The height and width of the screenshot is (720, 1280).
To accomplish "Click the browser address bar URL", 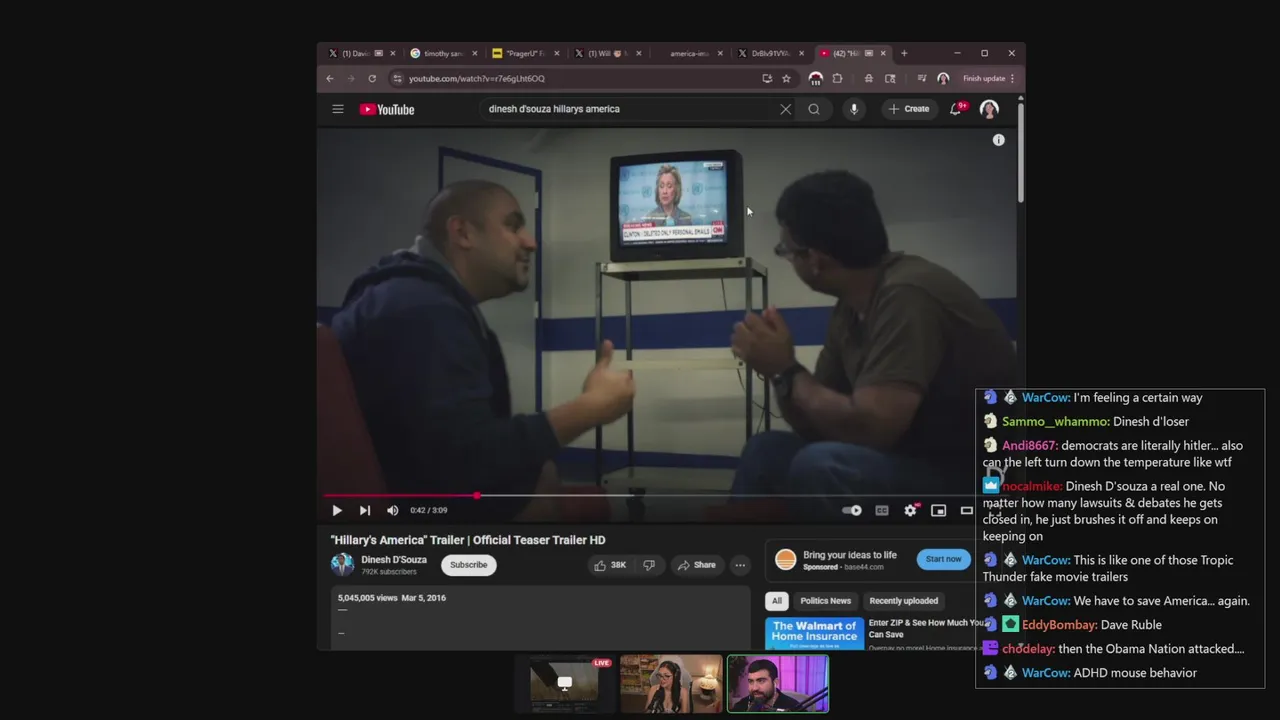I will tap(477, 78).
